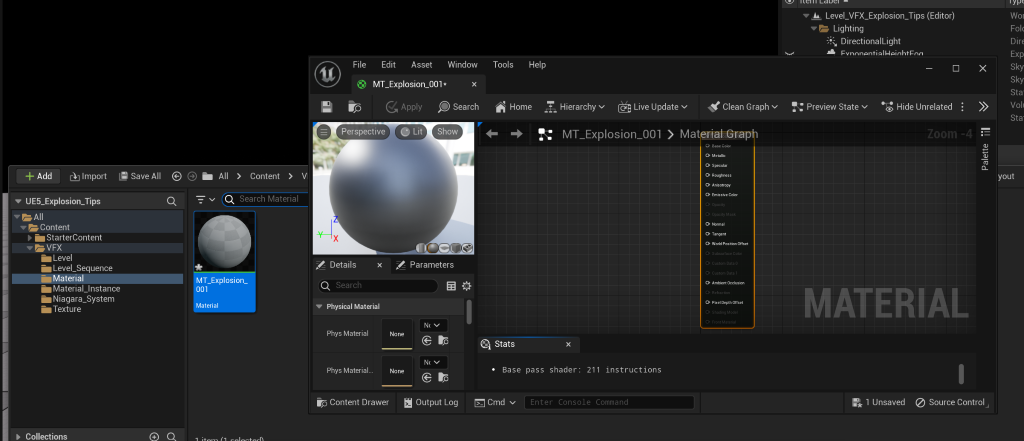The width and height of the screenshot is (1024, 441).
Task: Use selected asset for Phys Material
Action: point(427,340)
